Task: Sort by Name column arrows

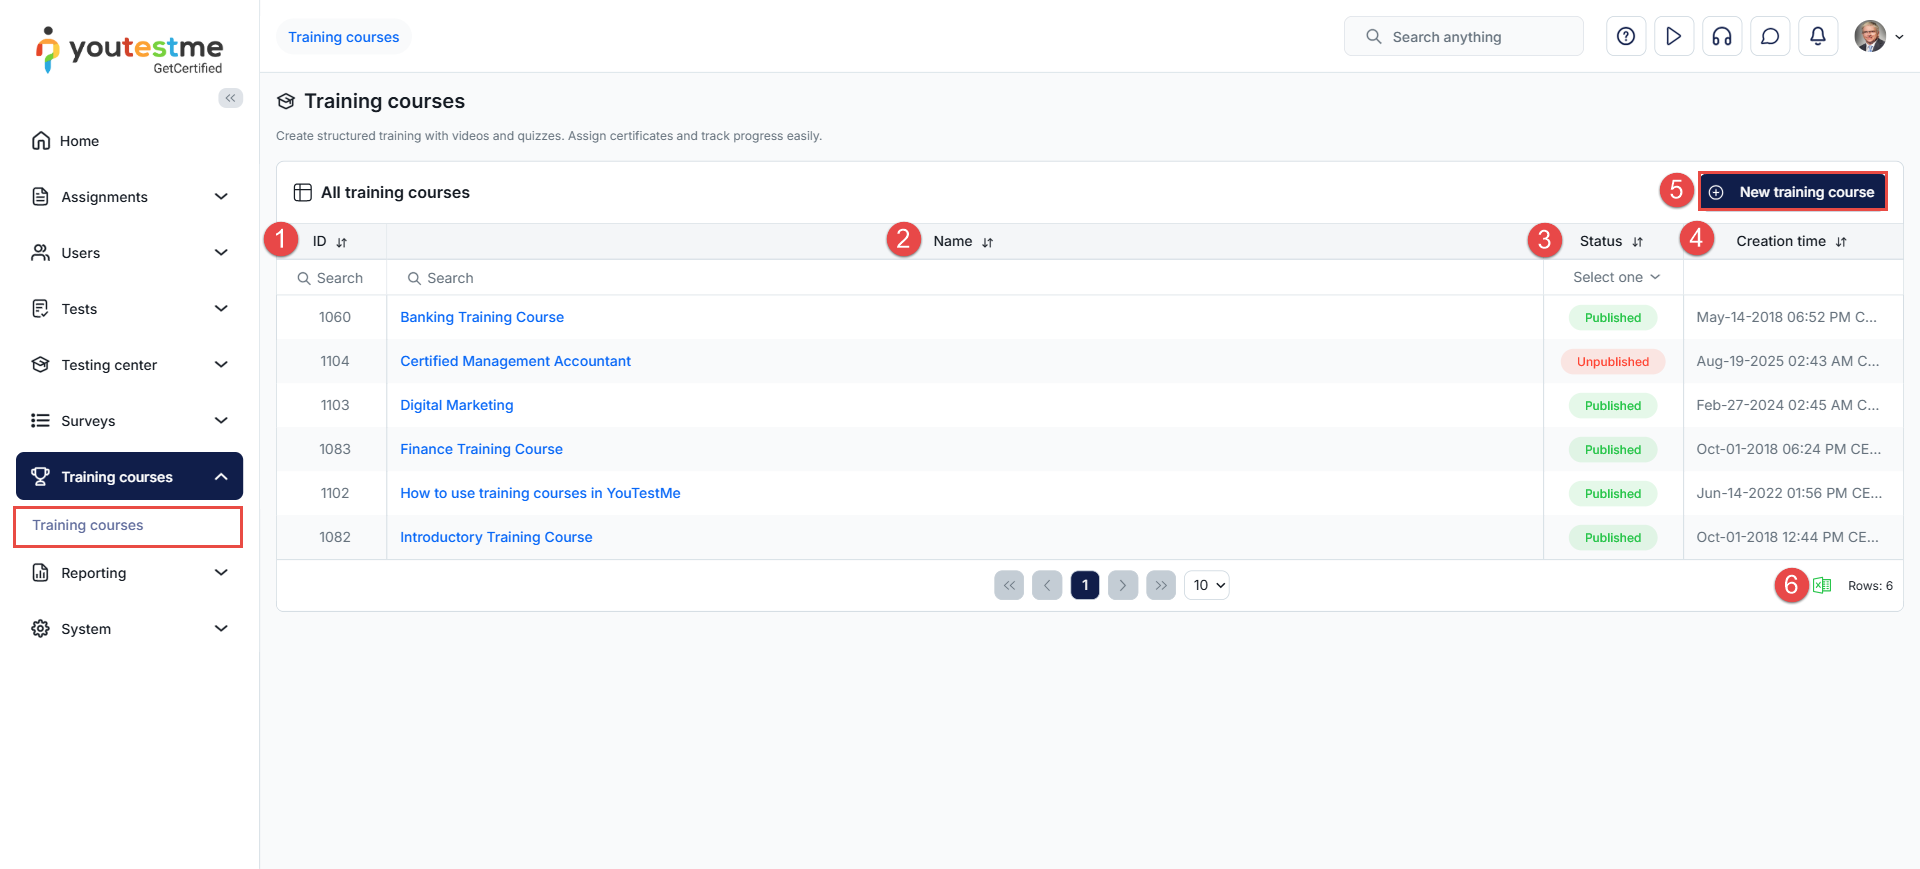Action: 988,242
